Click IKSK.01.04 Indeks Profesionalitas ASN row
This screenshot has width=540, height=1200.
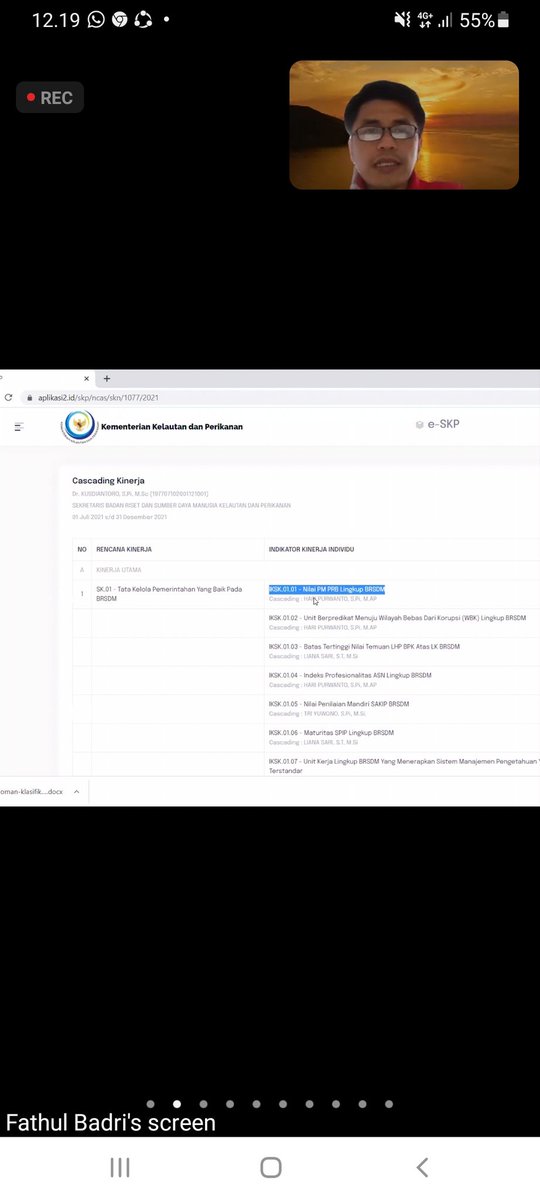point(350,675)
